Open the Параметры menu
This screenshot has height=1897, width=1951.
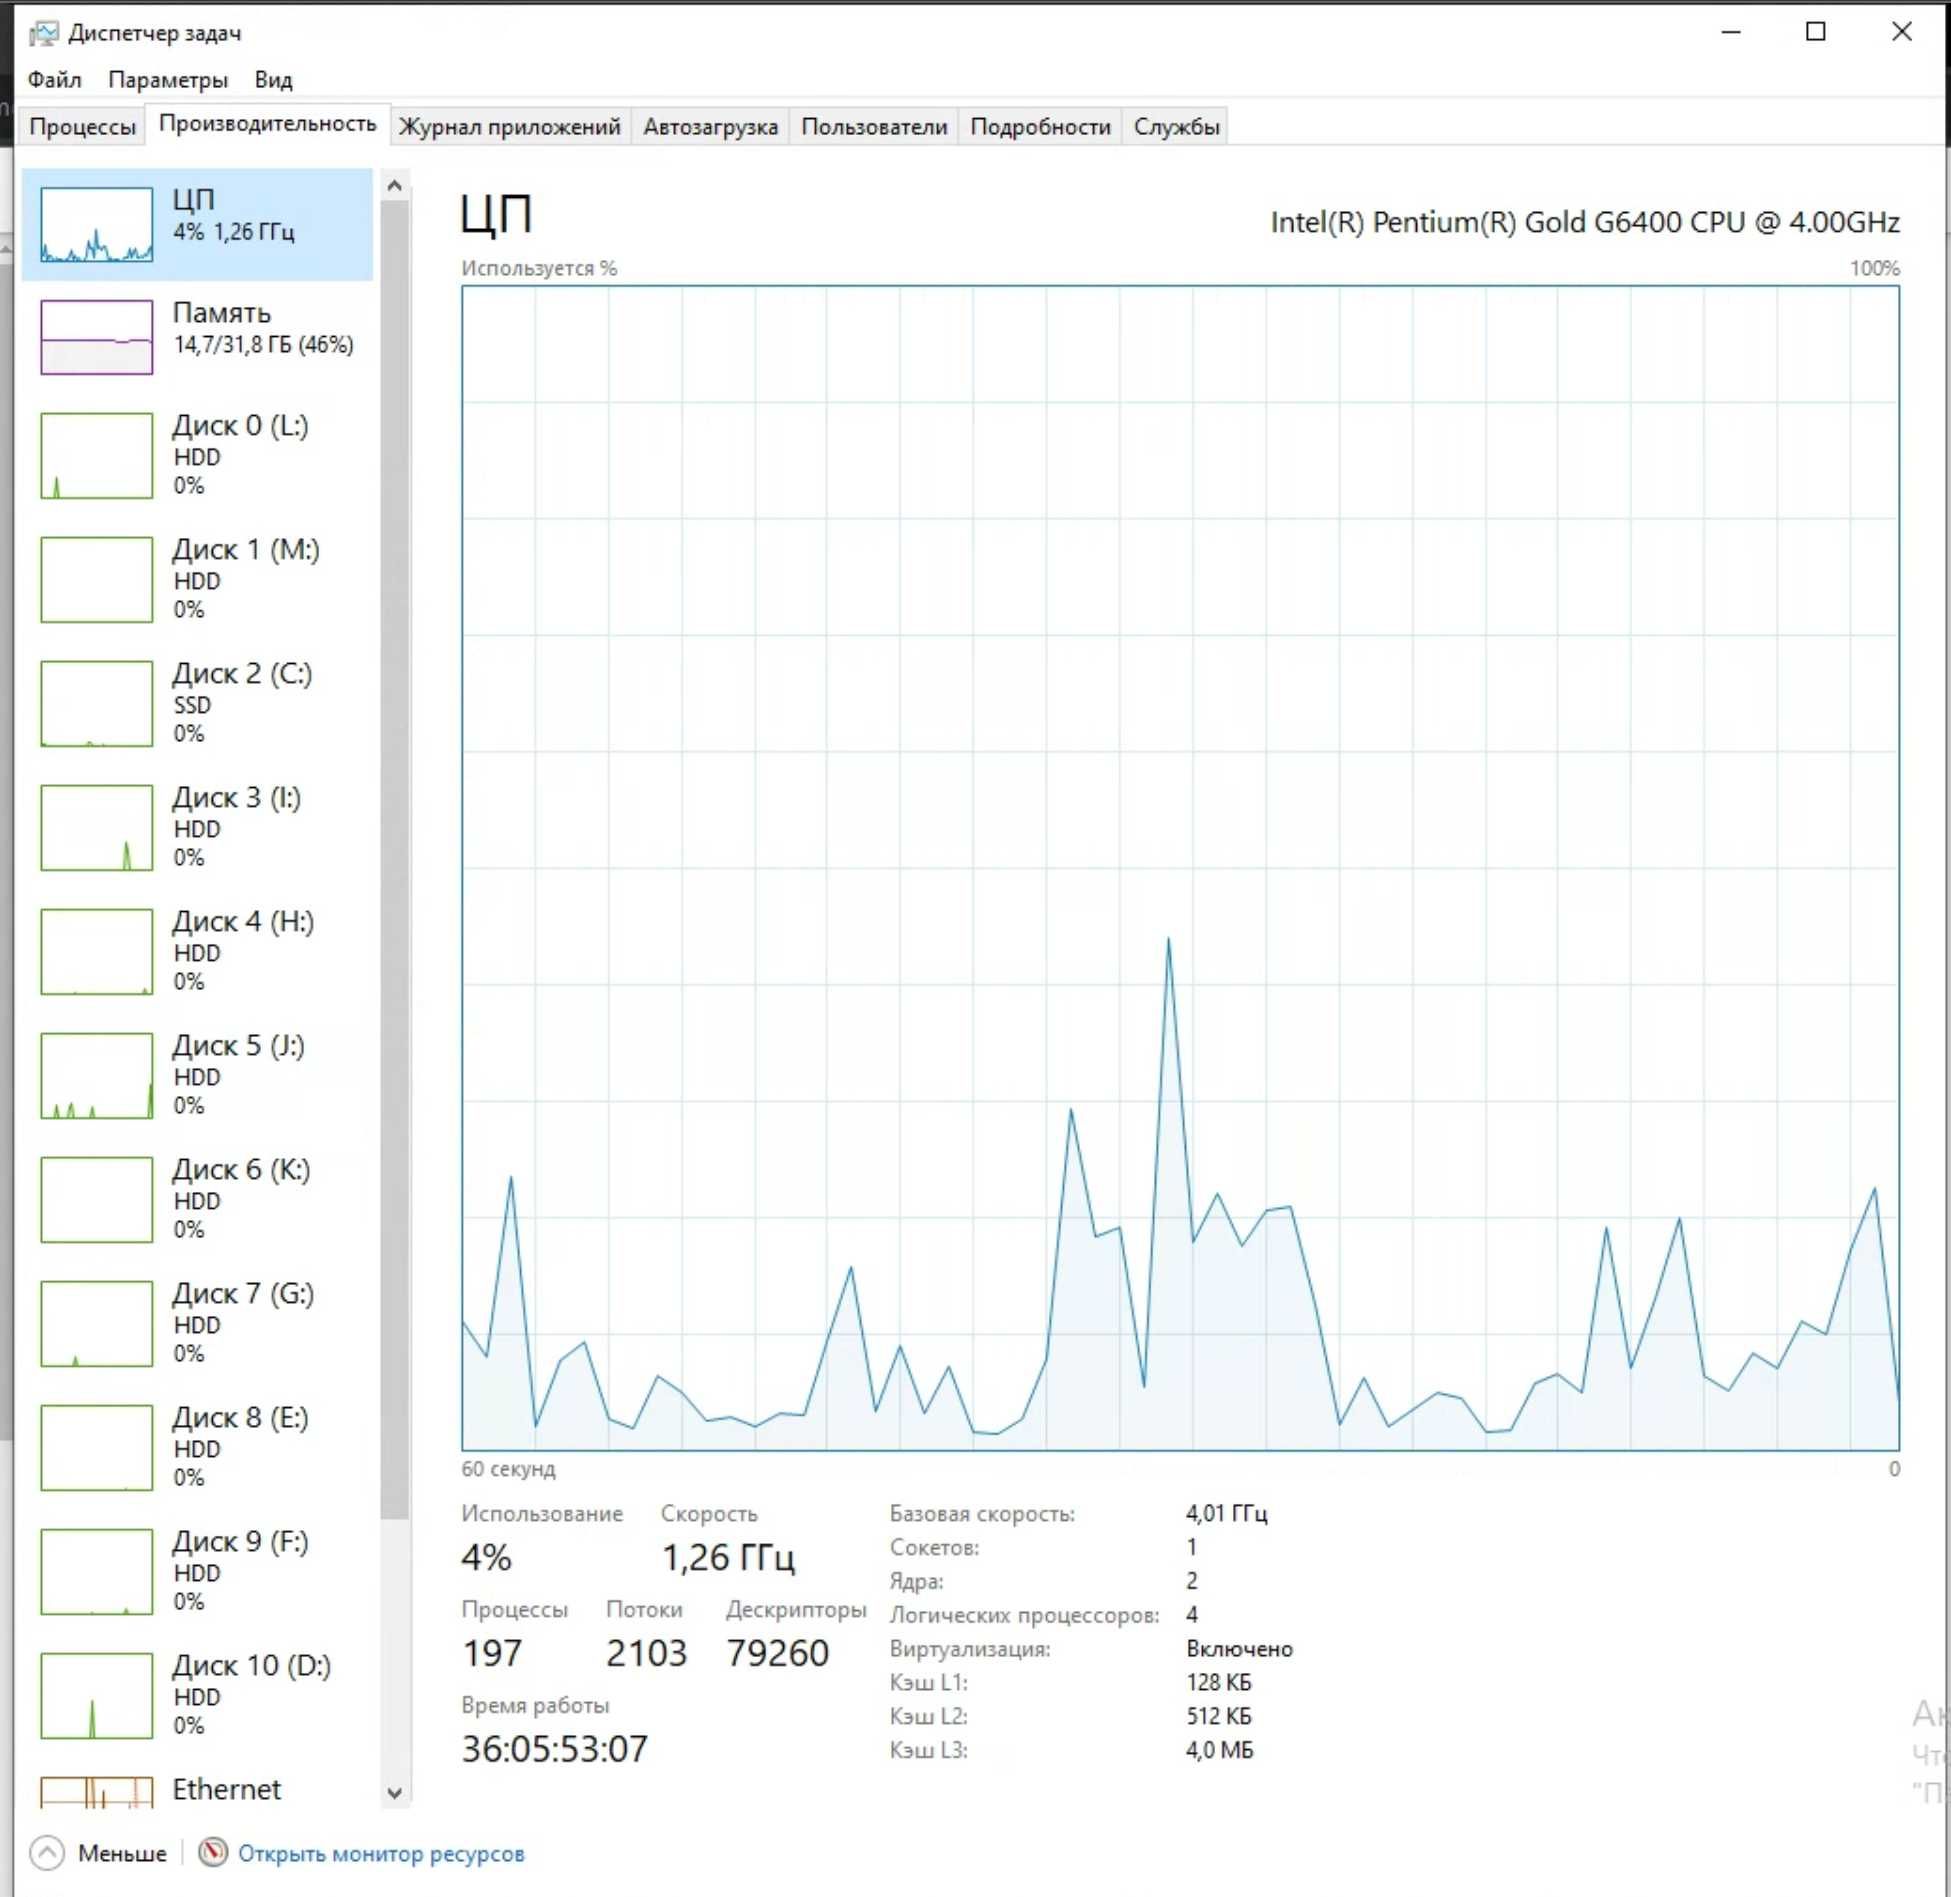168,80
